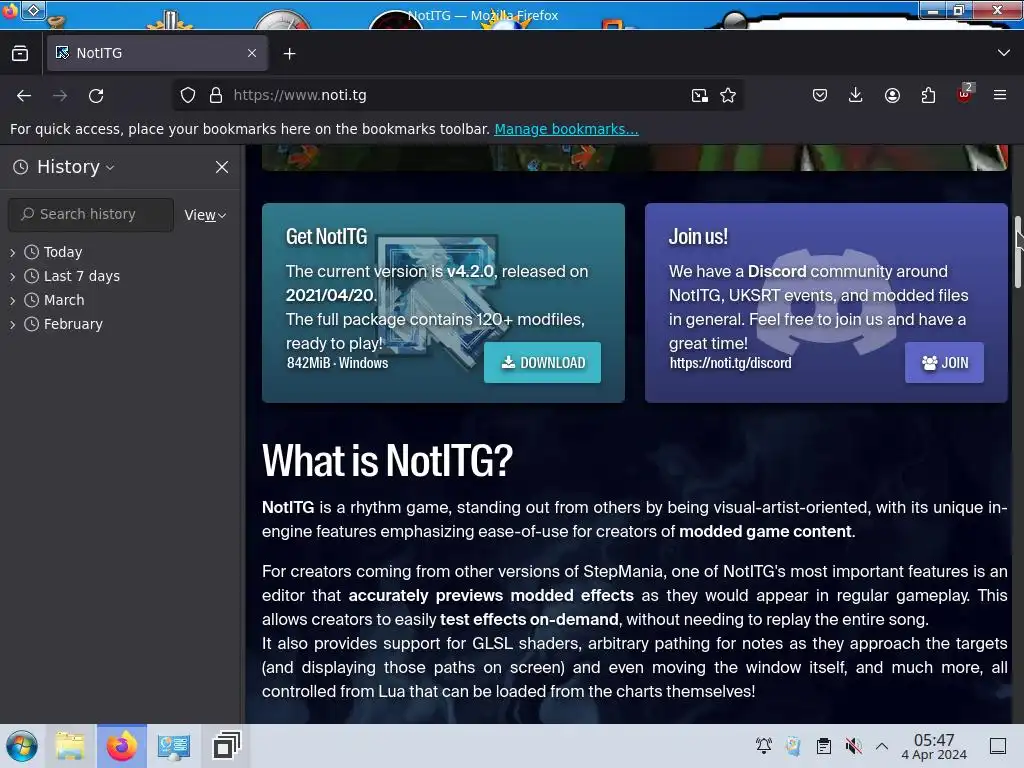
Task: Open the Manage bookmarks link
Action: coord(566,129)
